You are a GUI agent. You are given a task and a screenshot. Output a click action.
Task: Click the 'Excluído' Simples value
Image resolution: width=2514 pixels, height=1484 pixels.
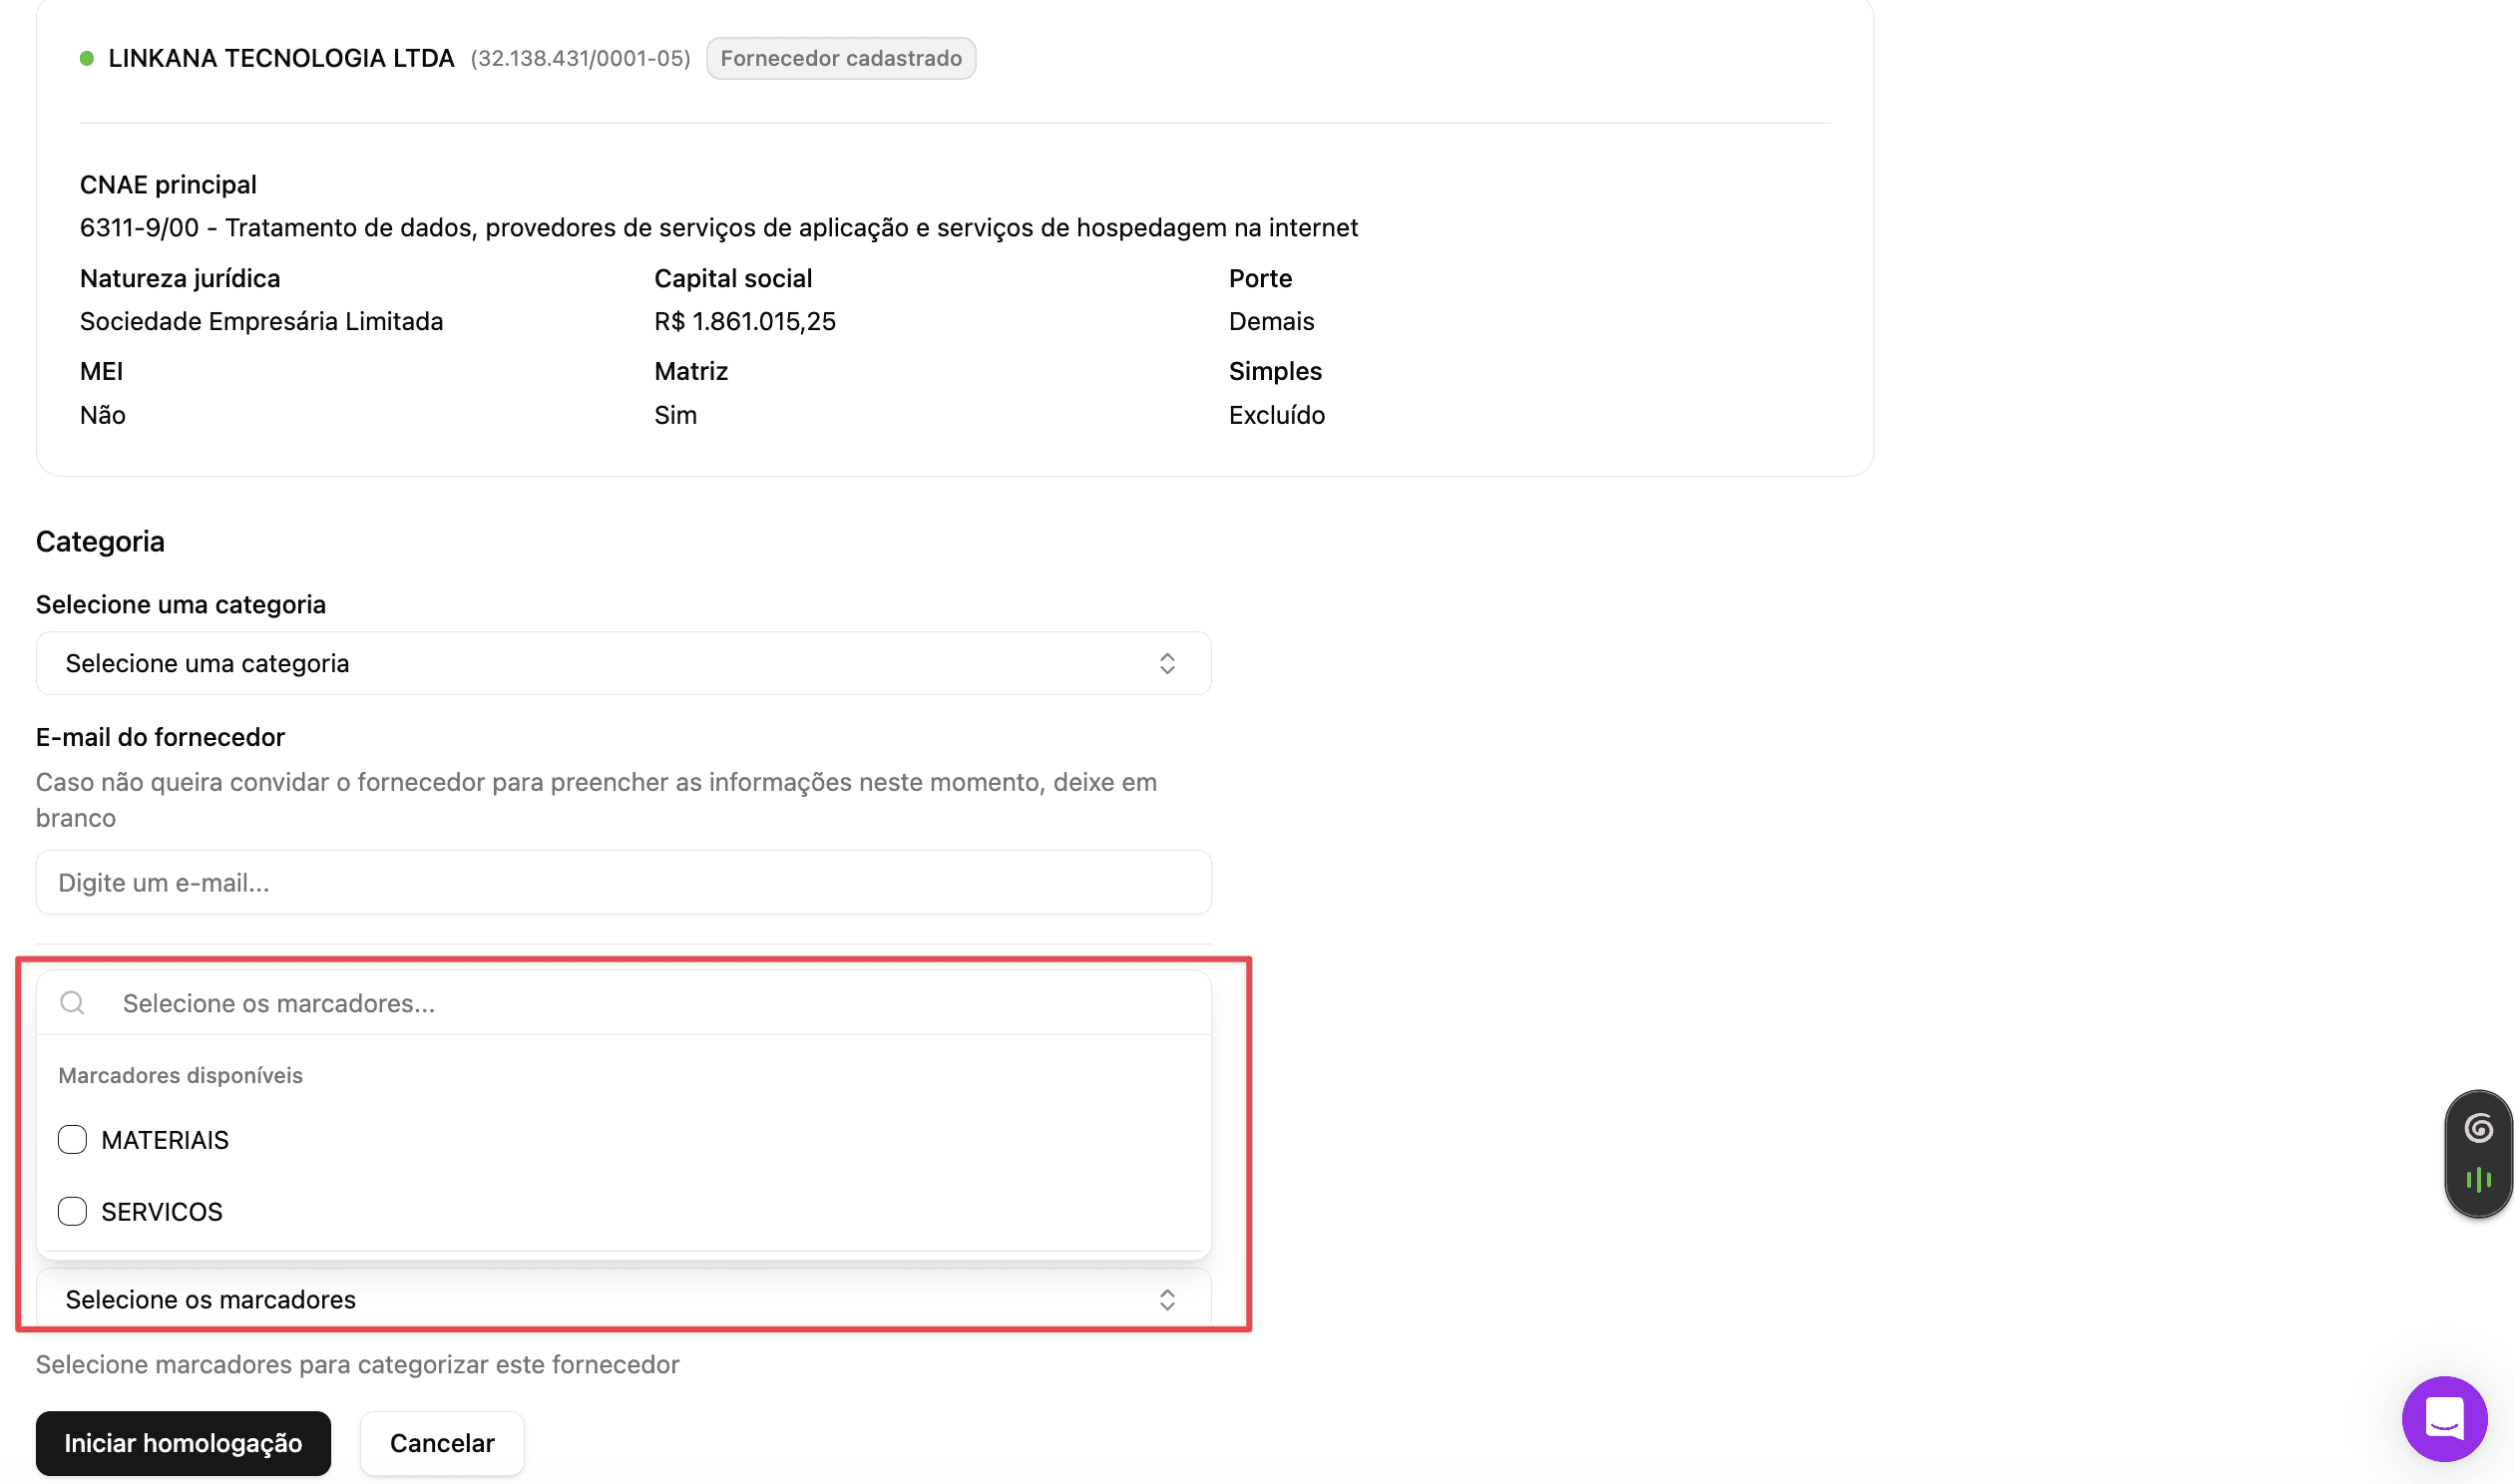(x=1277, y=415)
